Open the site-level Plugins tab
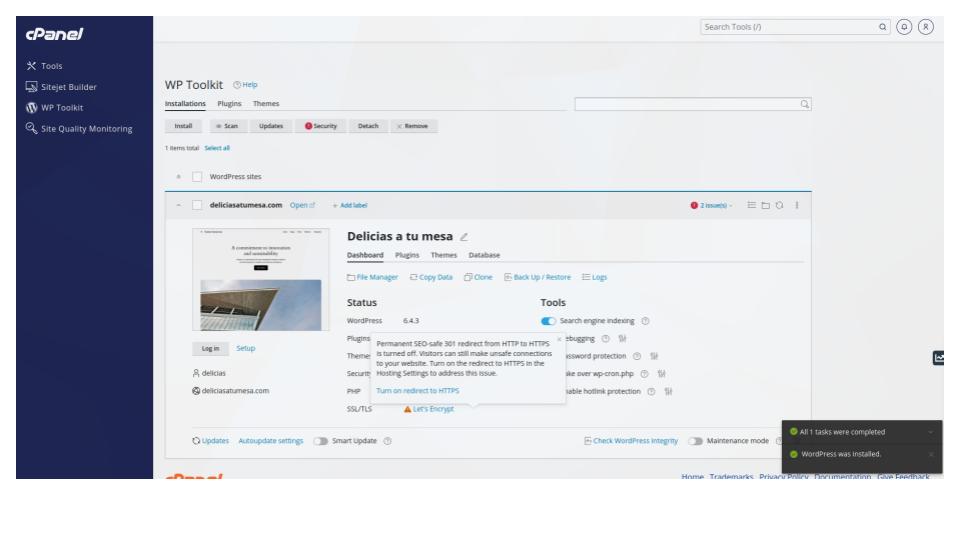960x540 pixels. coord(407,255)
